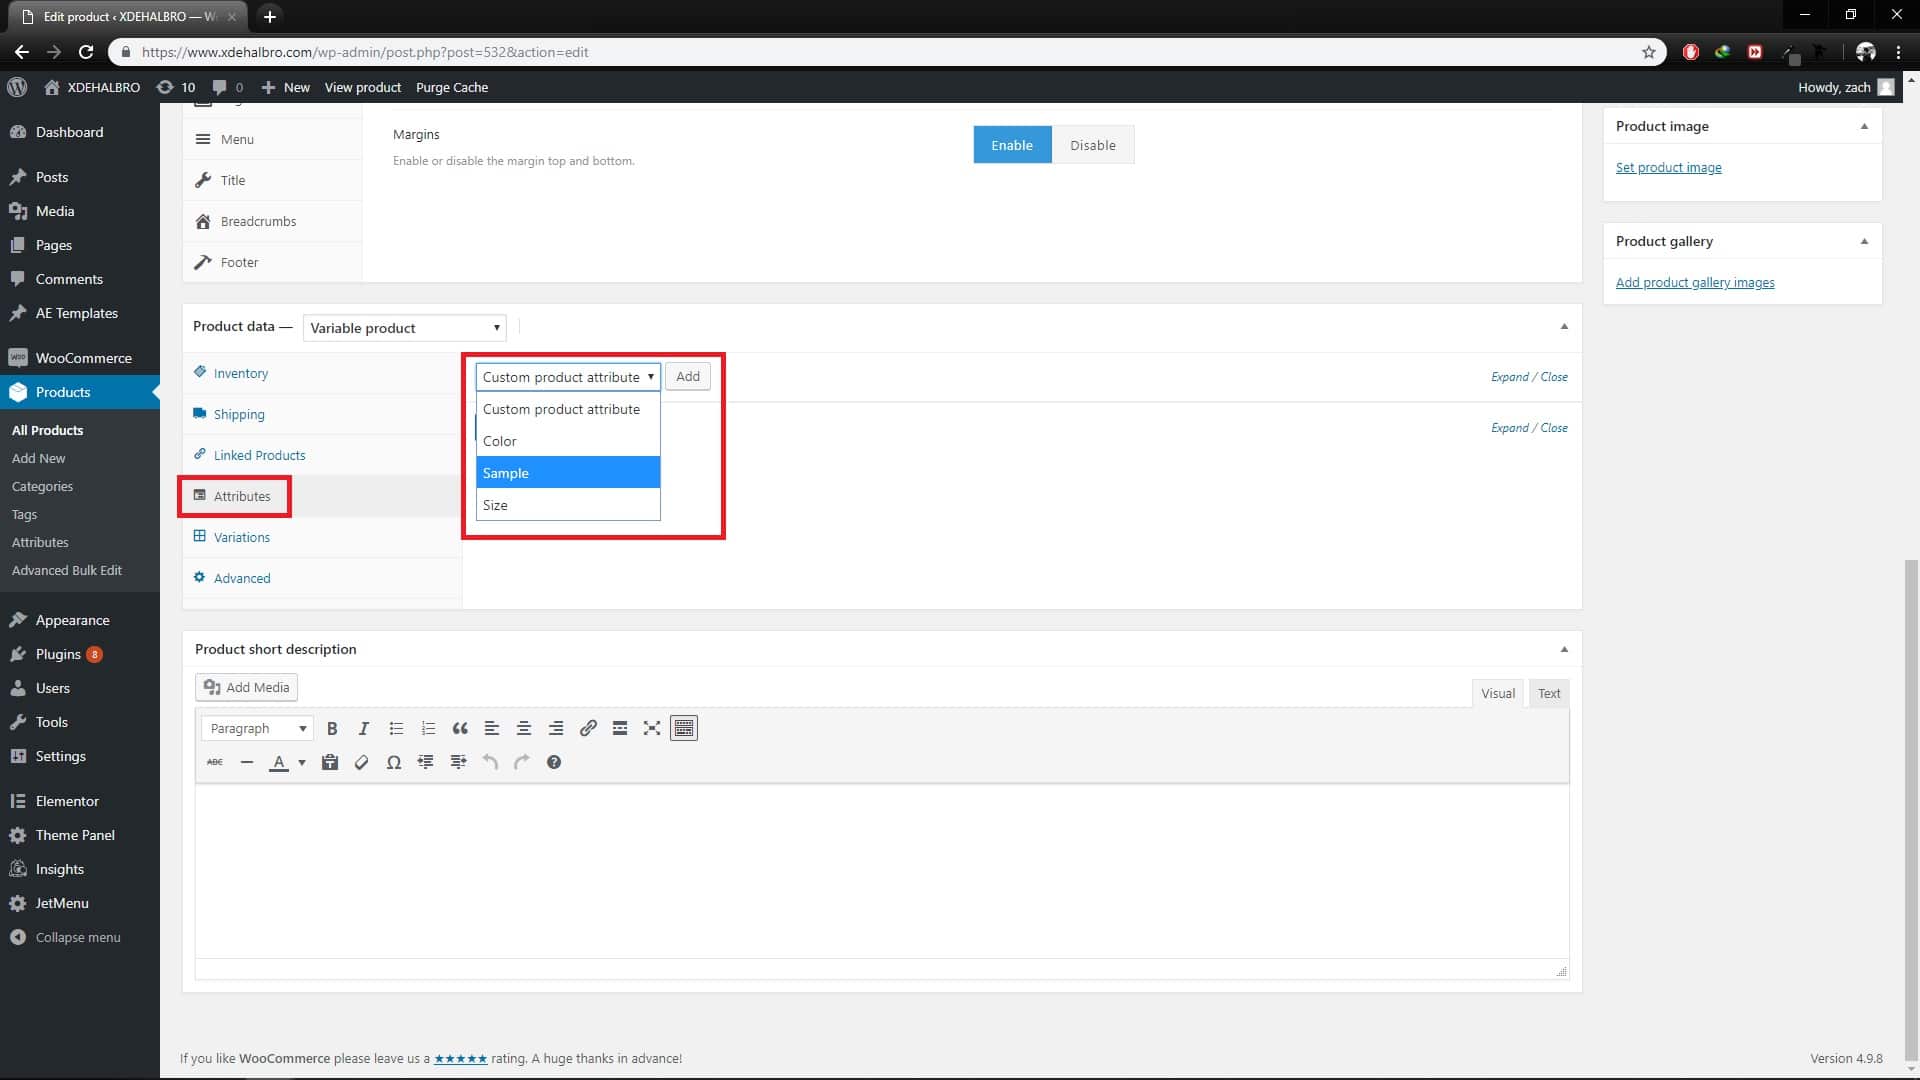Image resolution: width=1920 pixels, height=1080 pixels.
Task: Click Add product gallery images link
Action: [1695, 282]
